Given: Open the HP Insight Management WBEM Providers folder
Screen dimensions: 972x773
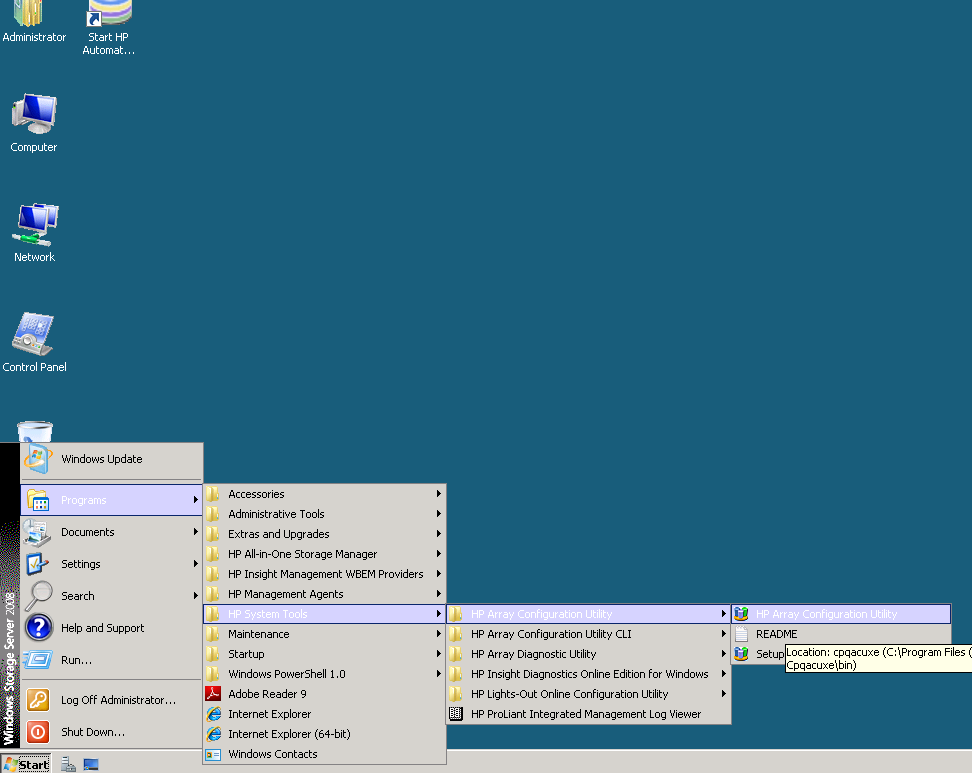Looking at the screenshot, I should coord(324,574).
